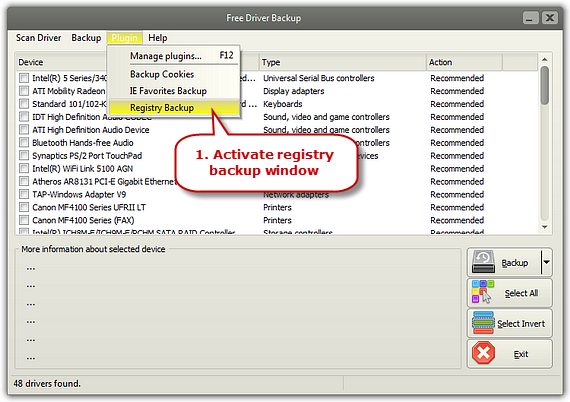Click the Keyboards type cell
Viewport: 570px width, 402px height.
pyautogui.click(x=283, y=104)
